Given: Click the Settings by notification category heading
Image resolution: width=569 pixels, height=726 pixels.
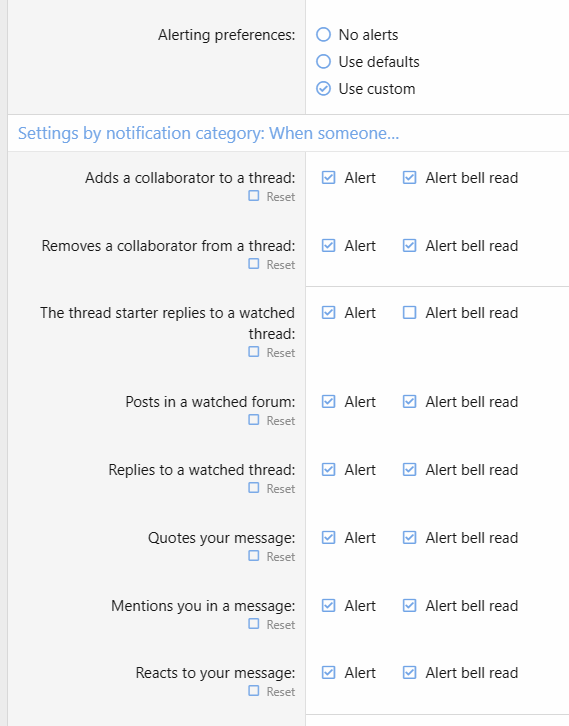Looking at the screenshot, I should (x=208, y=133).
